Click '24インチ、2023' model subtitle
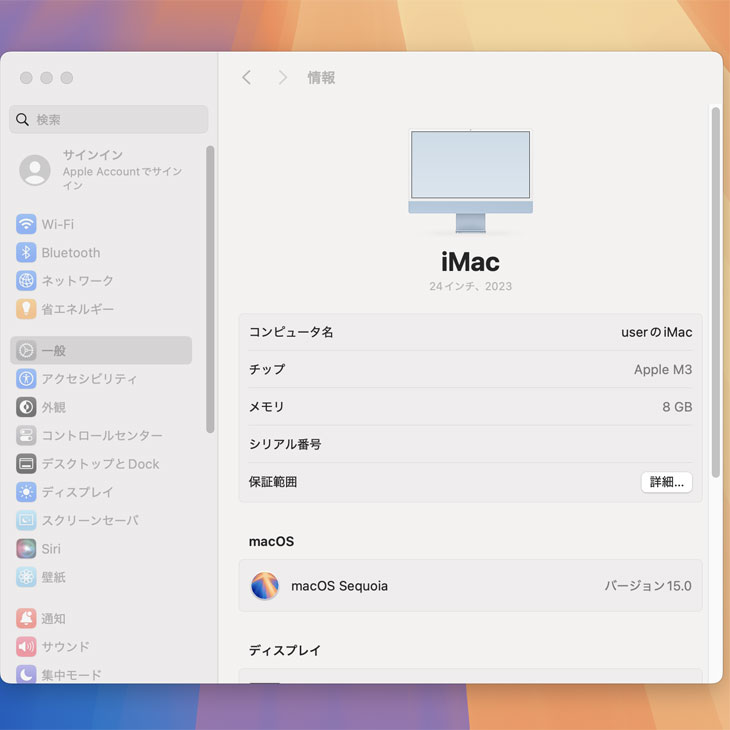This screenshot has height=730, width=730. point(470,286)
